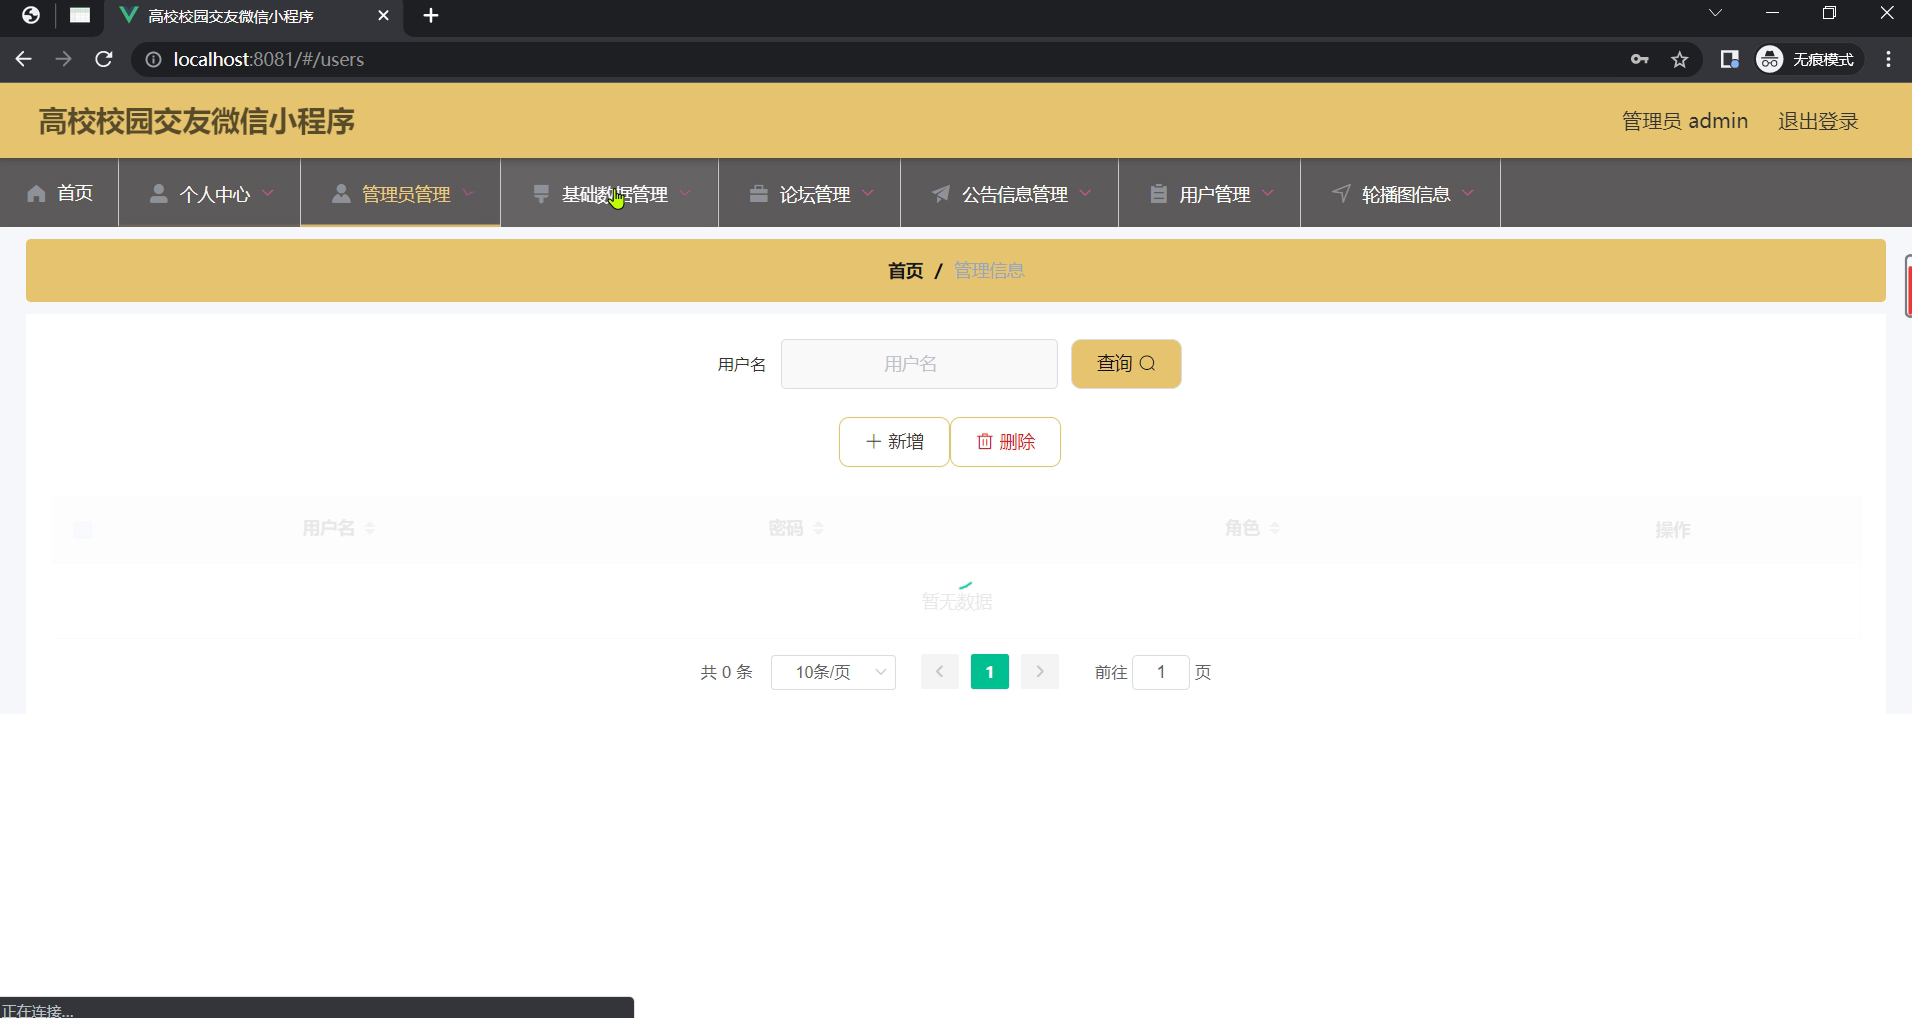
Task: Expand the 个人中心 dropdown arrow
Action: (268, 193)
